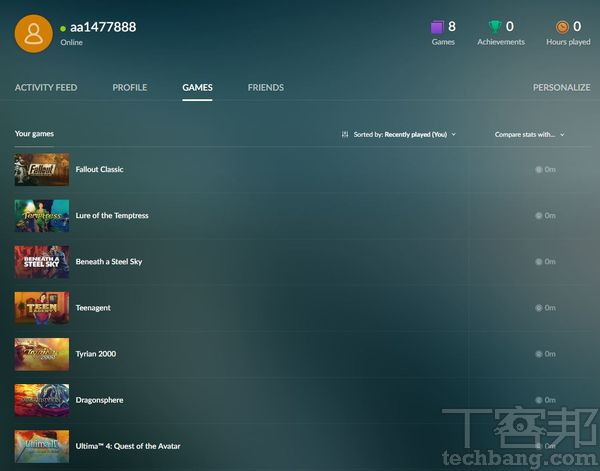Click the username aa1477888

(103, 27)
